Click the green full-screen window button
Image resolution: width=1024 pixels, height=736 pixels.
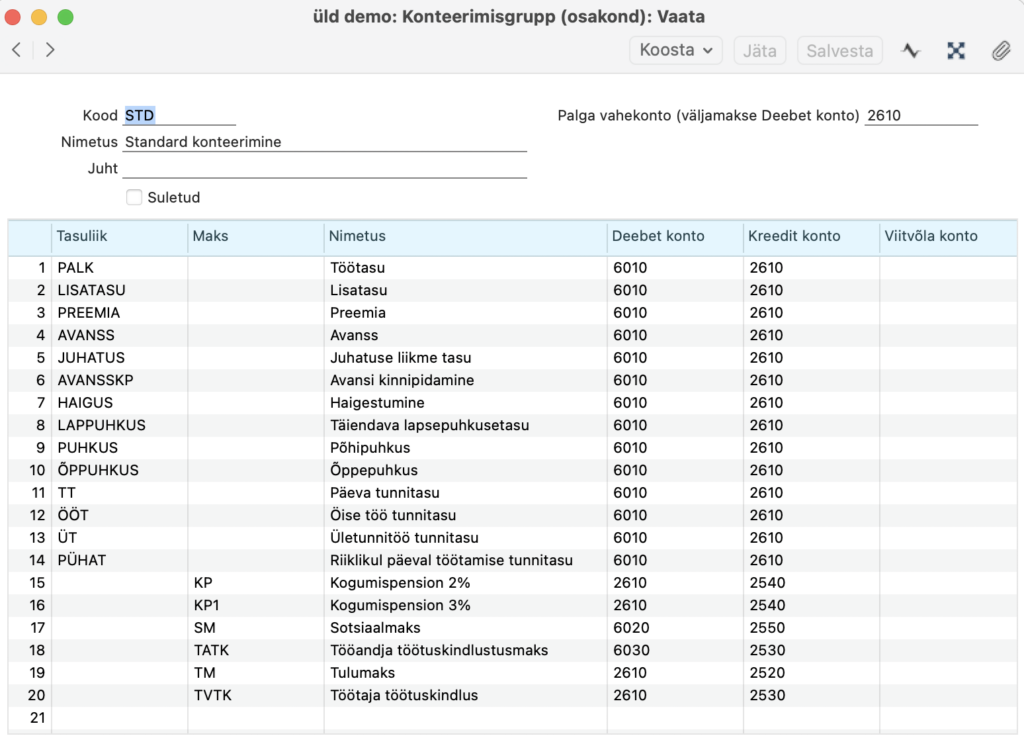point(65,17)
